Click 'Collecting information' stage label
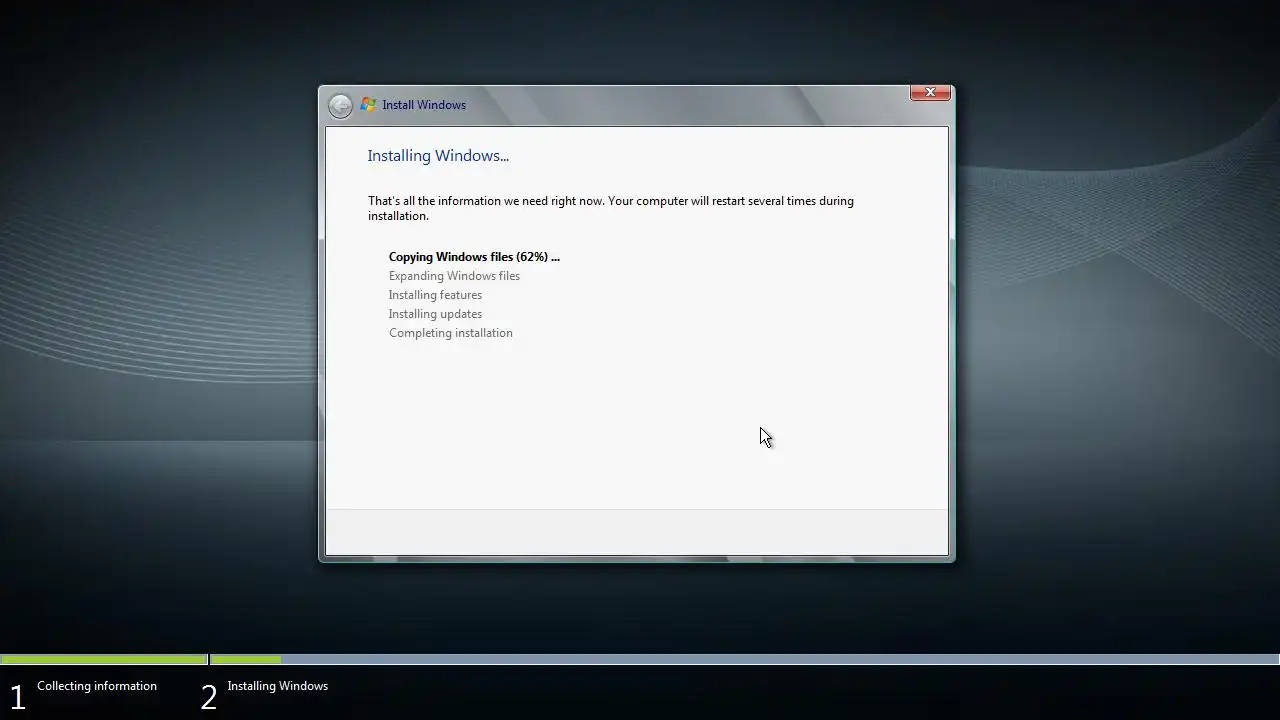Screen dimensions: 1280x720 [x=97, y=686]
